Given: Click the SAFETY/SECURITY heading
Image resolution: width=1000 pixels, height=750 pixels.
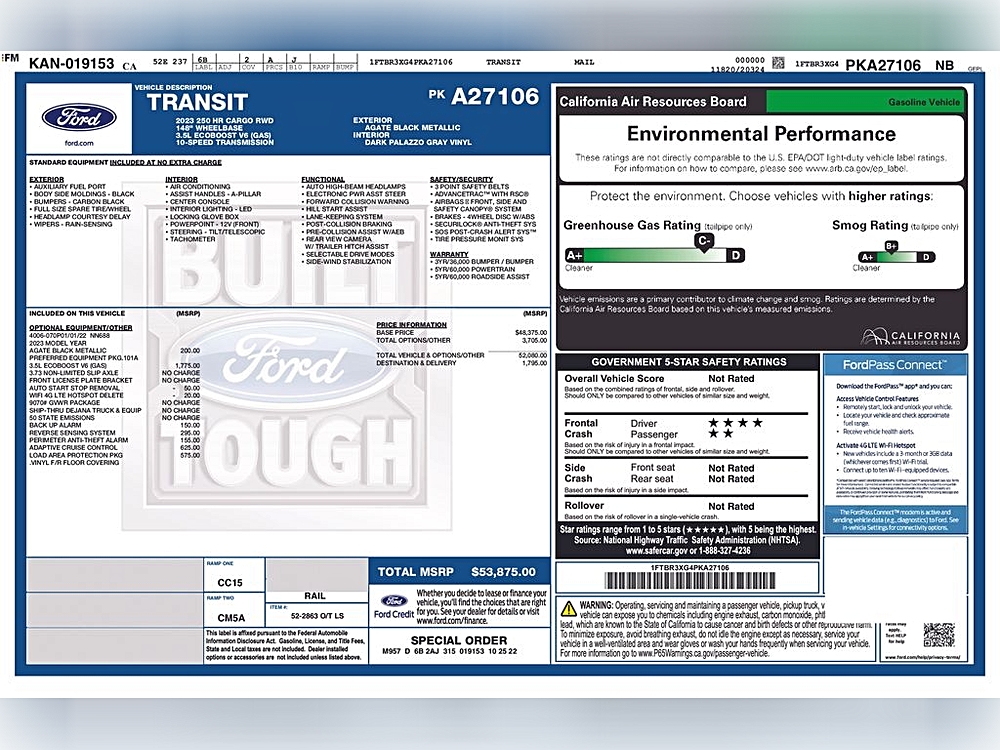Looking at the screenshot, I should click(461, 179).
